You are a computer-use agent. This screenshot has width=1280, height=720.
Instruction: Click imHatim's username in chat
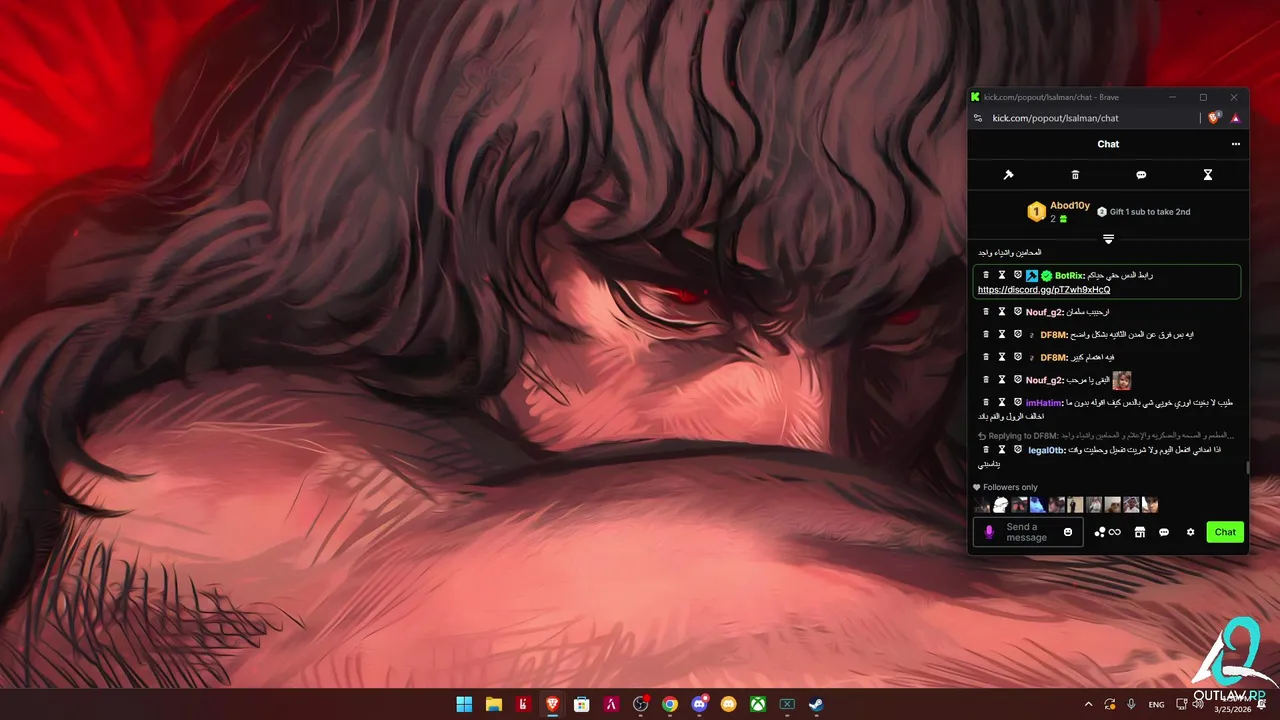click(1044, 403)
